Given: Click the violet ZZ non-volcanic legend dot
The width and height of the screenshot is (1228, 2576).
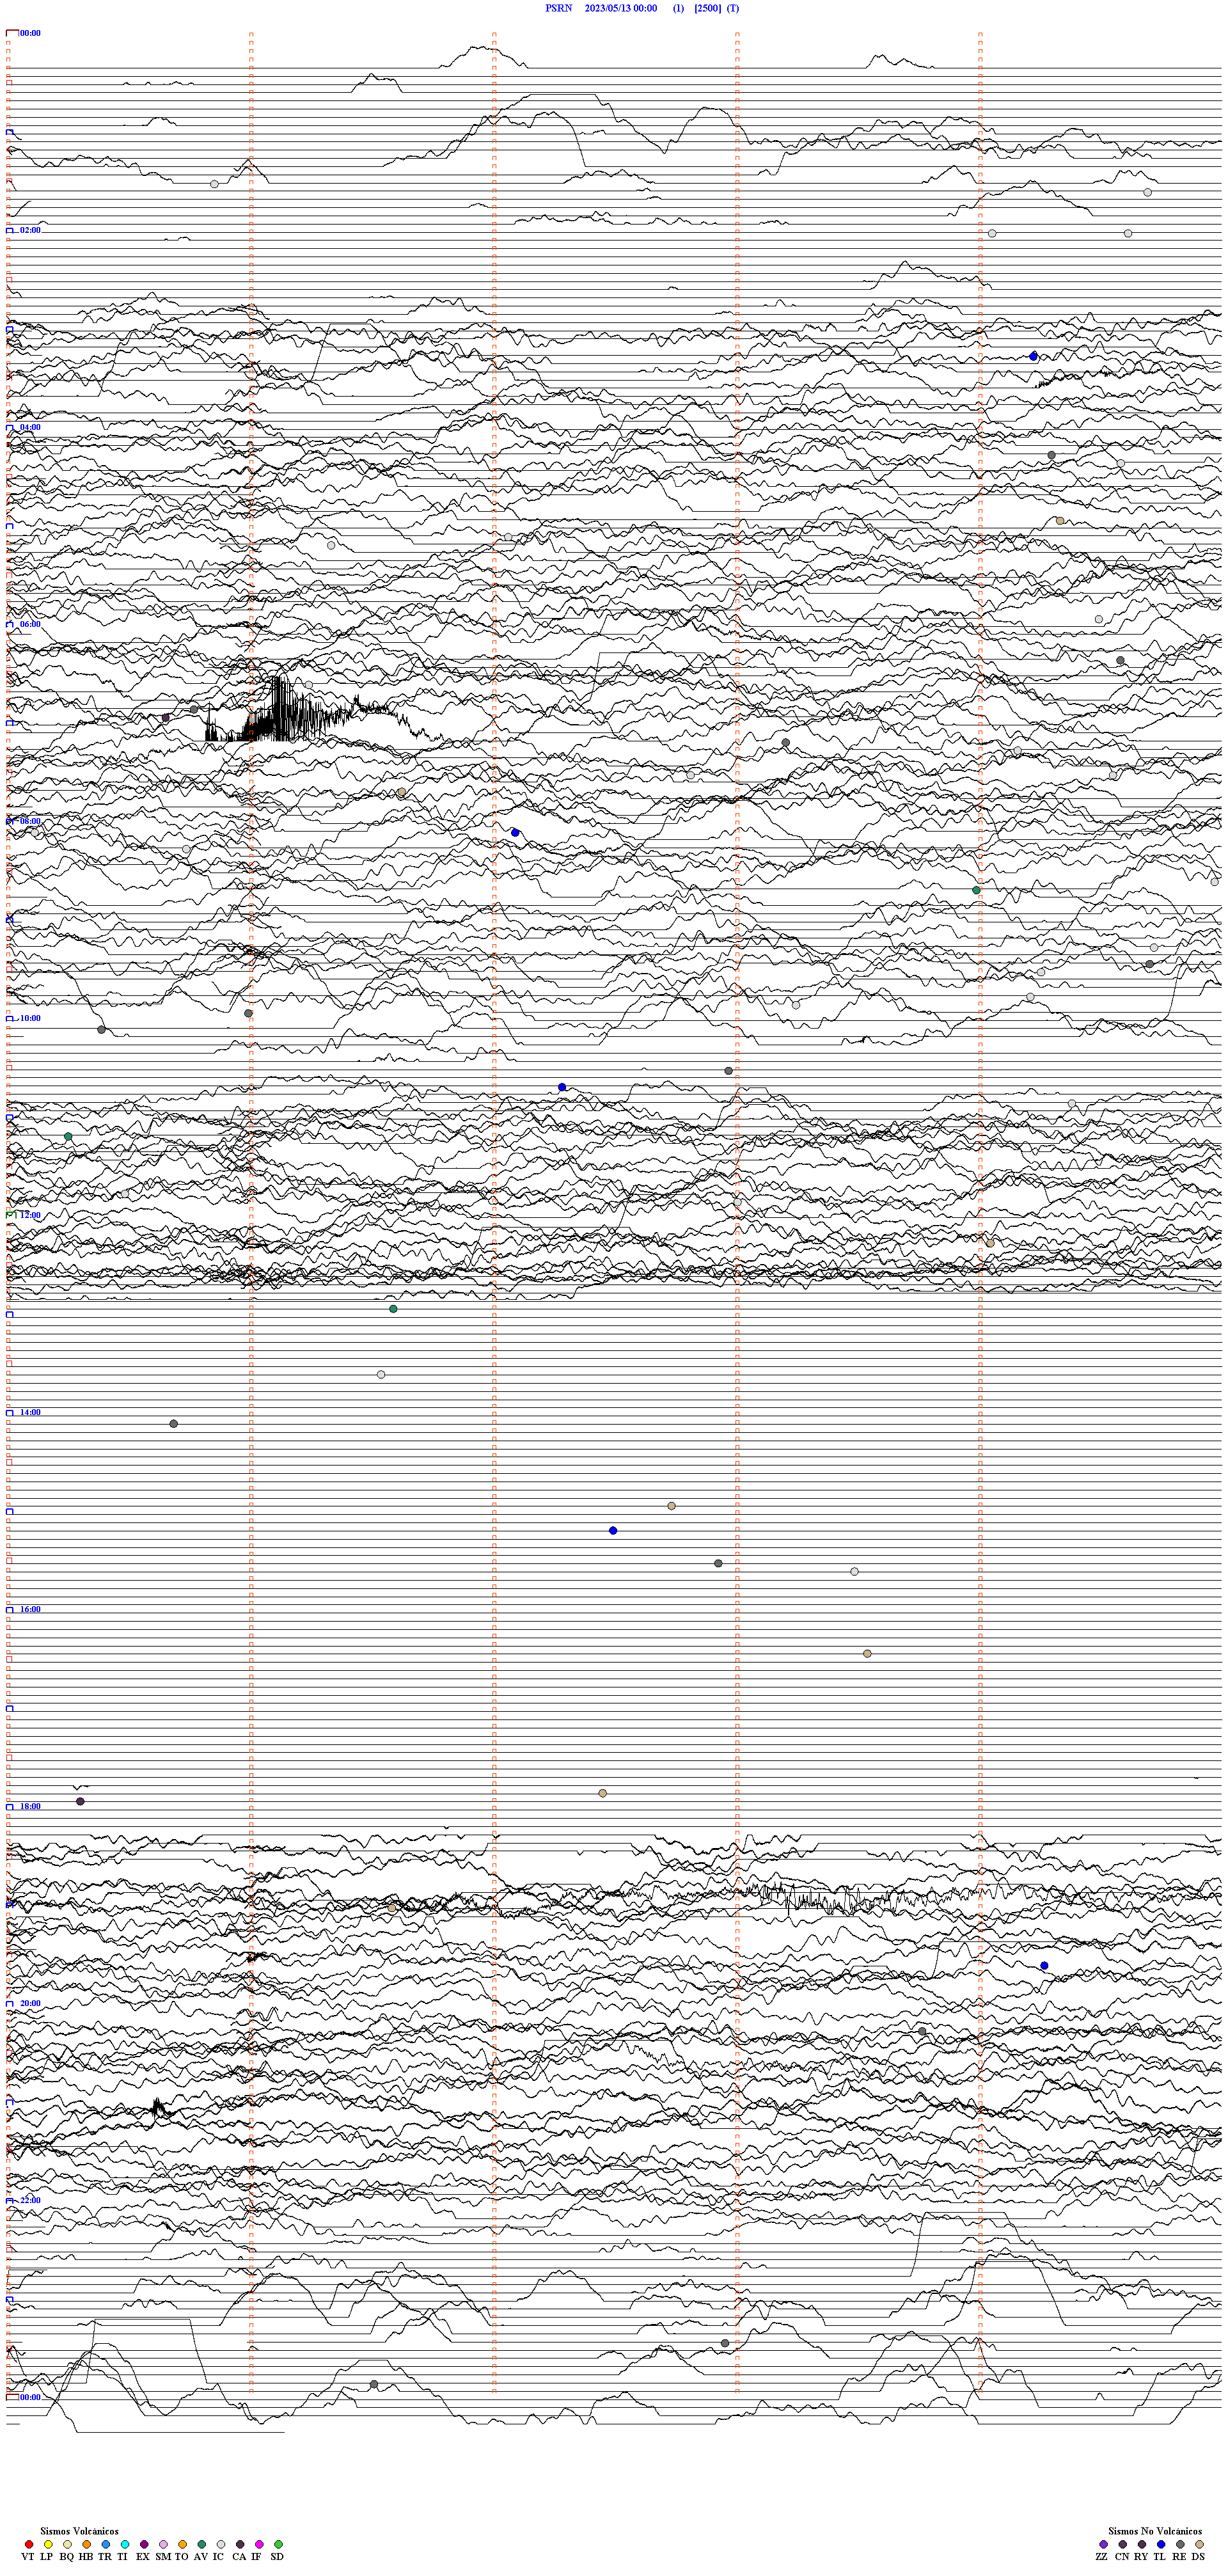Looking at the screenshot, I should click(1104, 2544).
